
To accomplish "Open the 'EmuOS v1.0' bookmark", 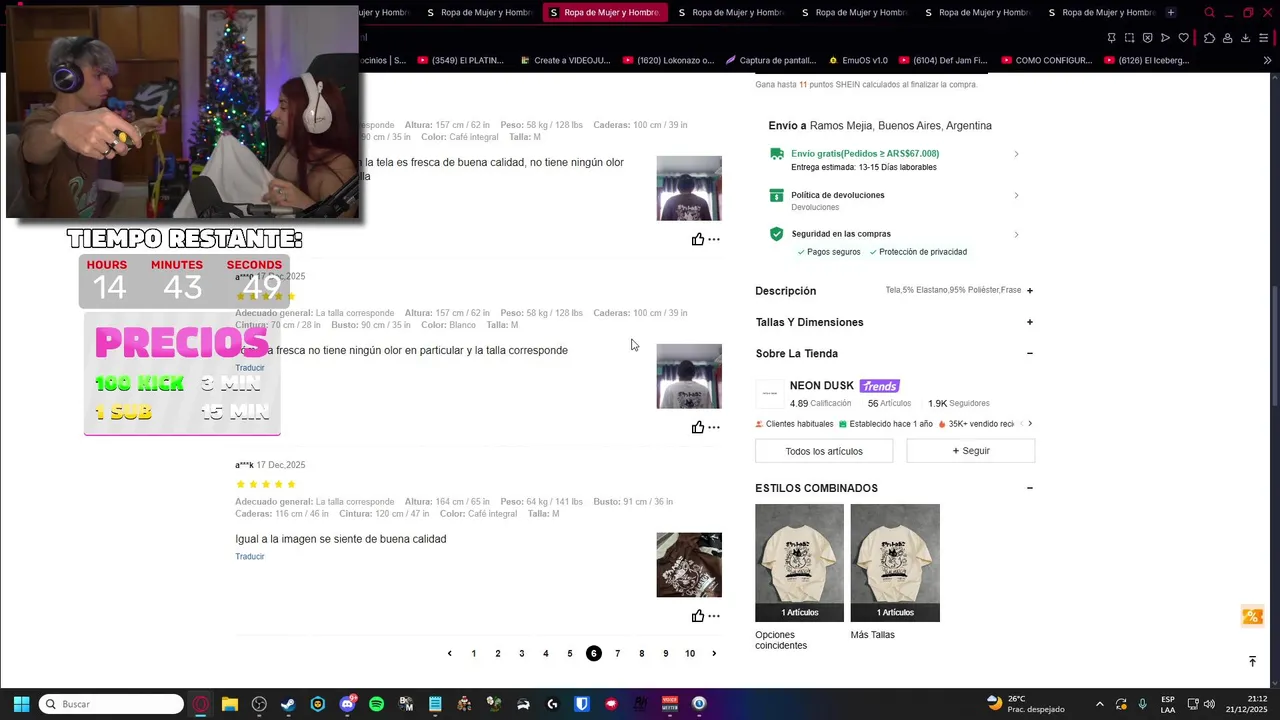I will [857, 60].
